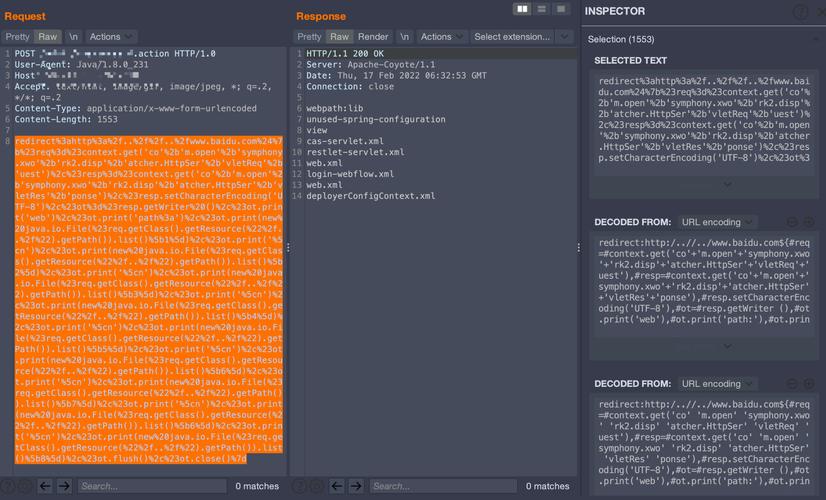The height and width of the screenshot is (500, 826).
Task: Go to next match in Response search
Action: pos(356,486)
